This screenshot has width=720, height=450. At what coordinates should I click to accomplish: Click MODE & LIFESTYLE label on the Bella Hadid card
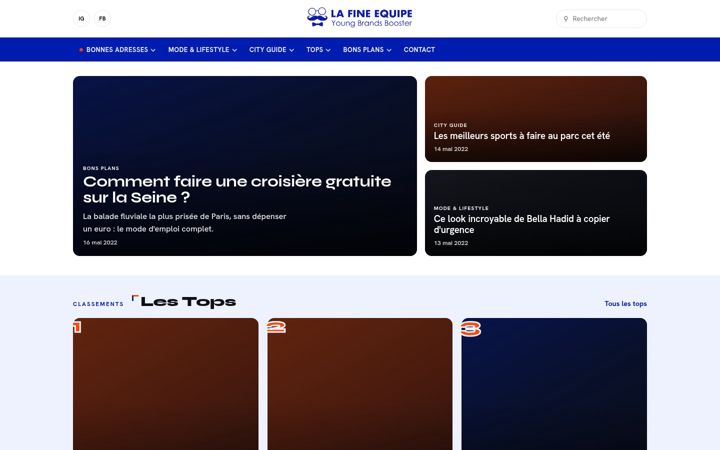coord(461,208)
